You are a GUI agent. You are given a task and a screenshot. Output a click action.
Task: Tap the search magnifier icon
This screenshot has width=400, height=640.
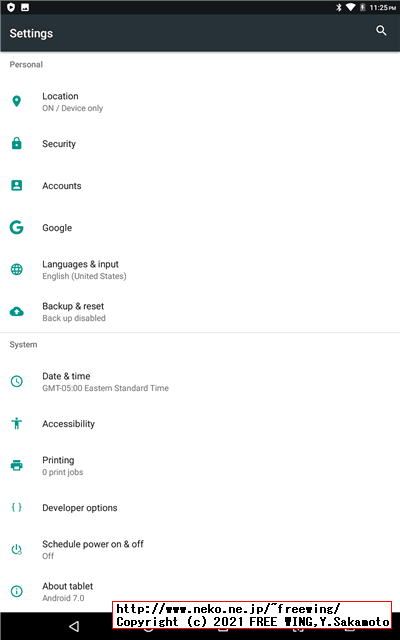click(381, 31)
